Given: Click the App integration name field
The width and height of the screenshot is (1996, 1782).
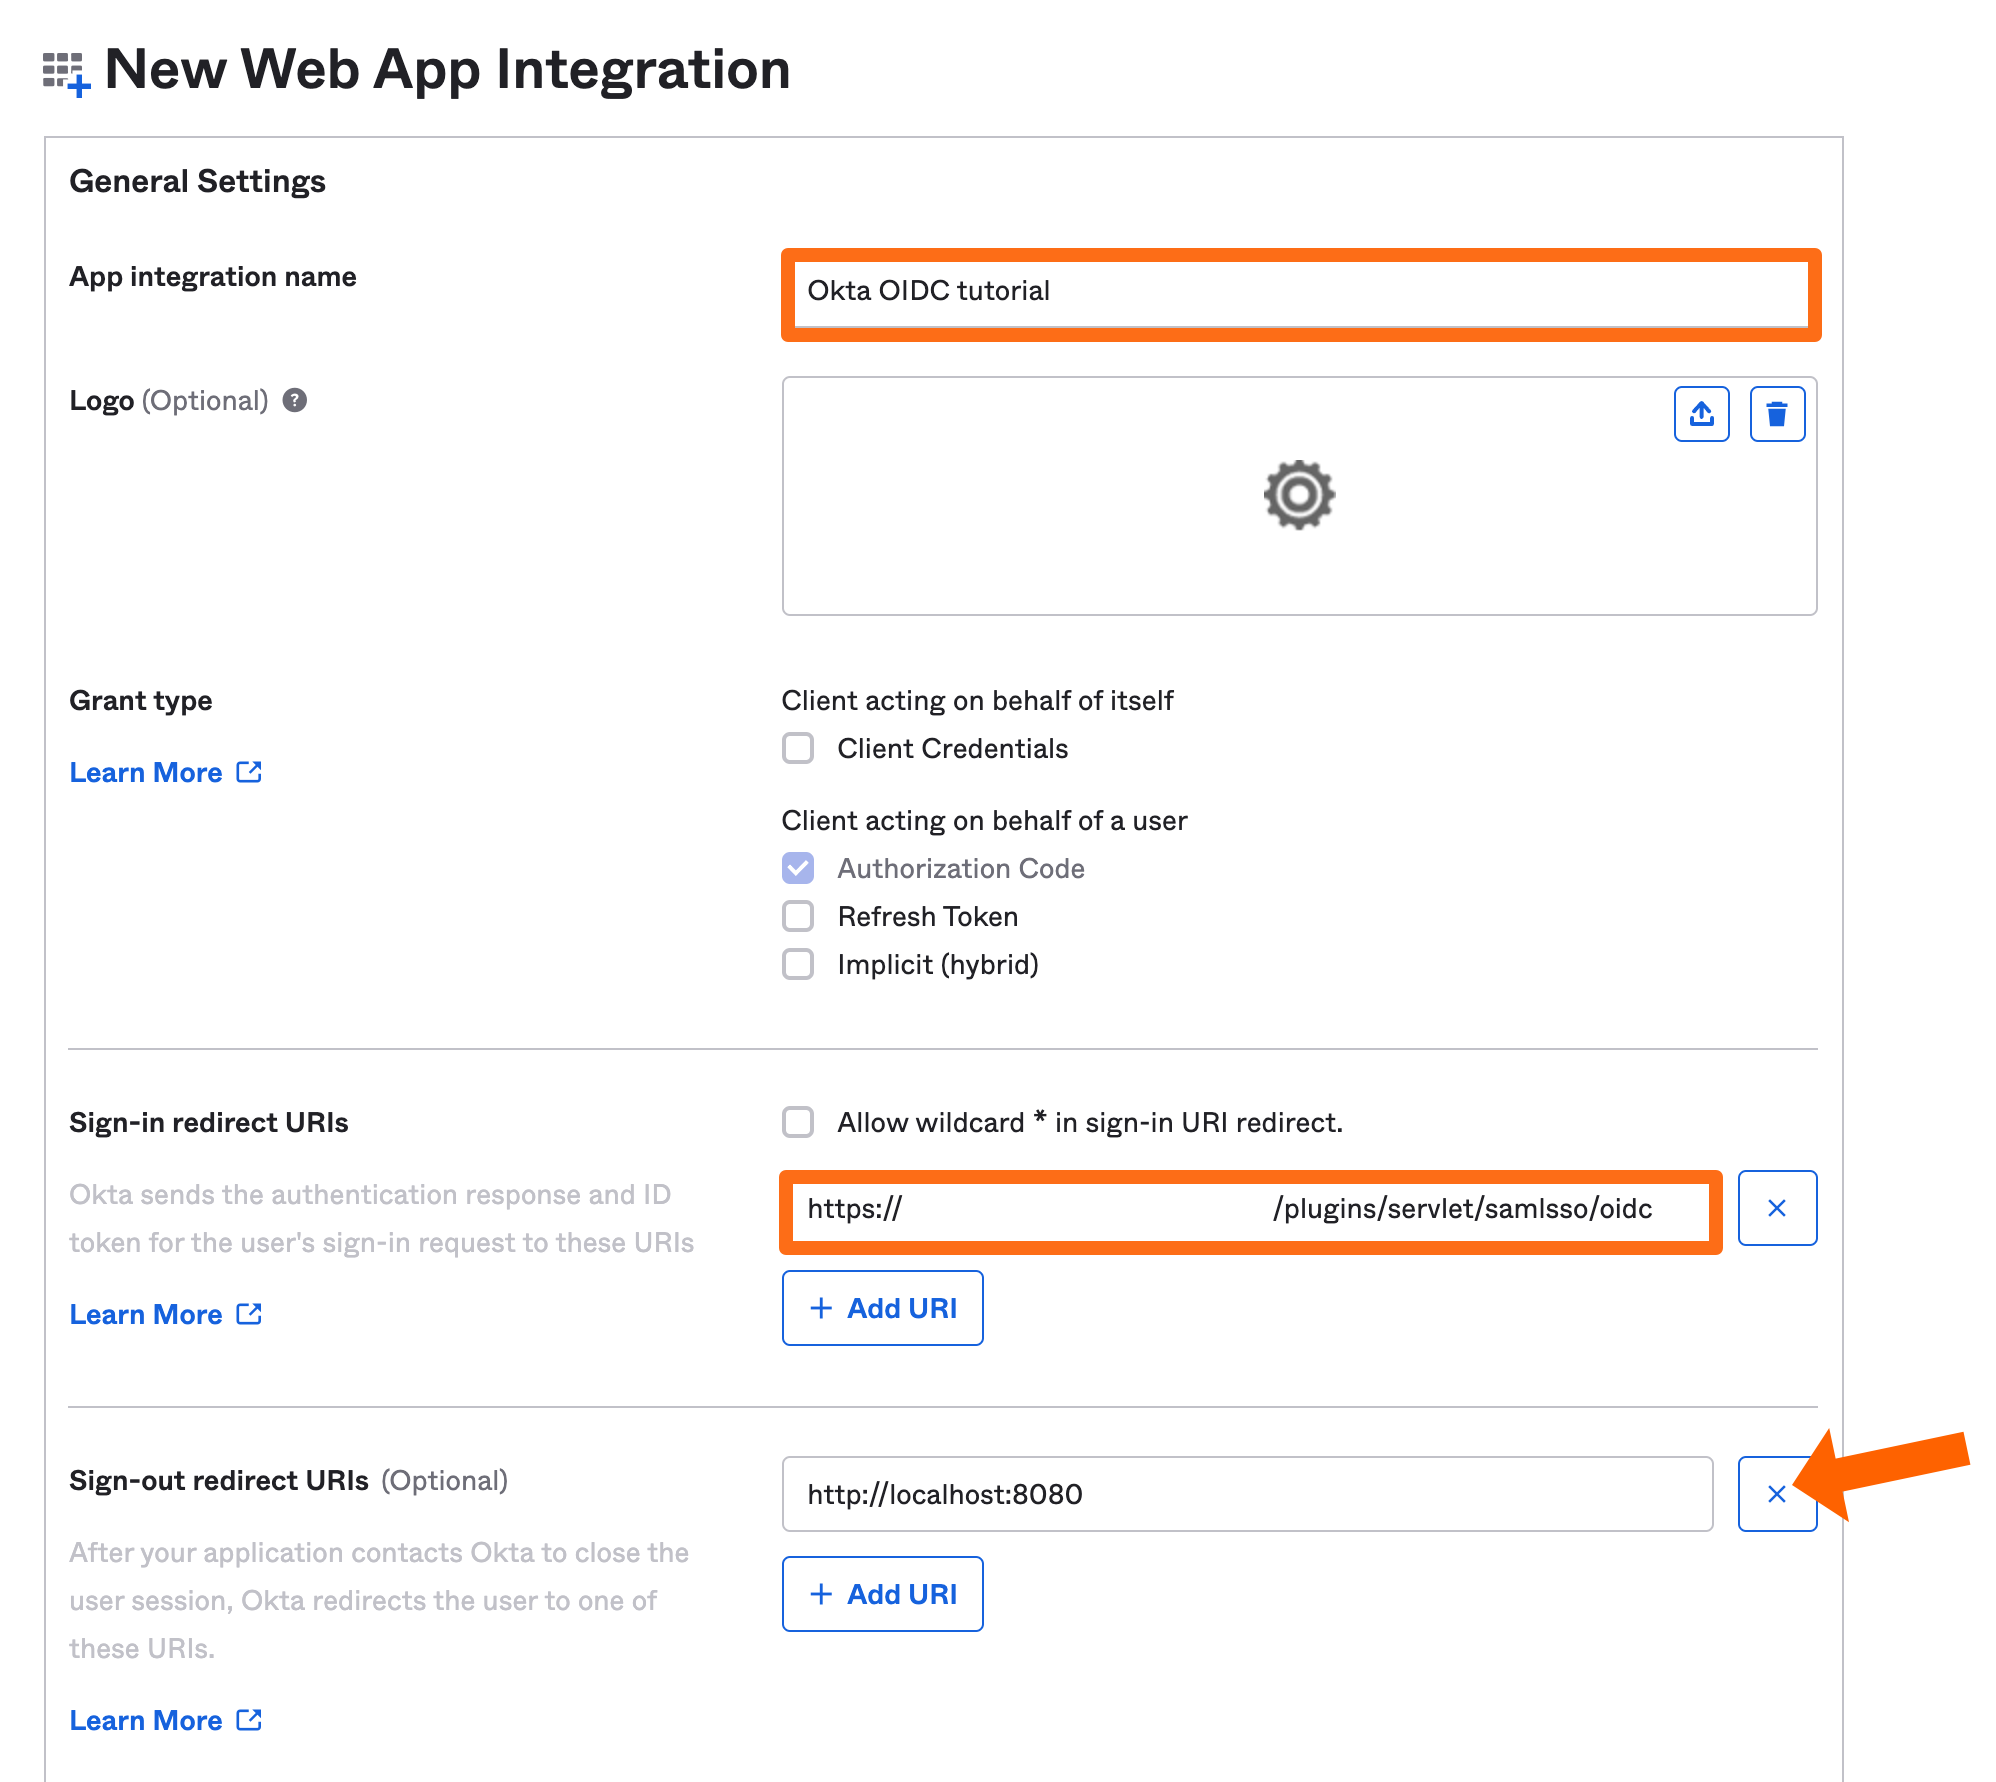Looking at the screenshot, I should (x=1300, y=292).
